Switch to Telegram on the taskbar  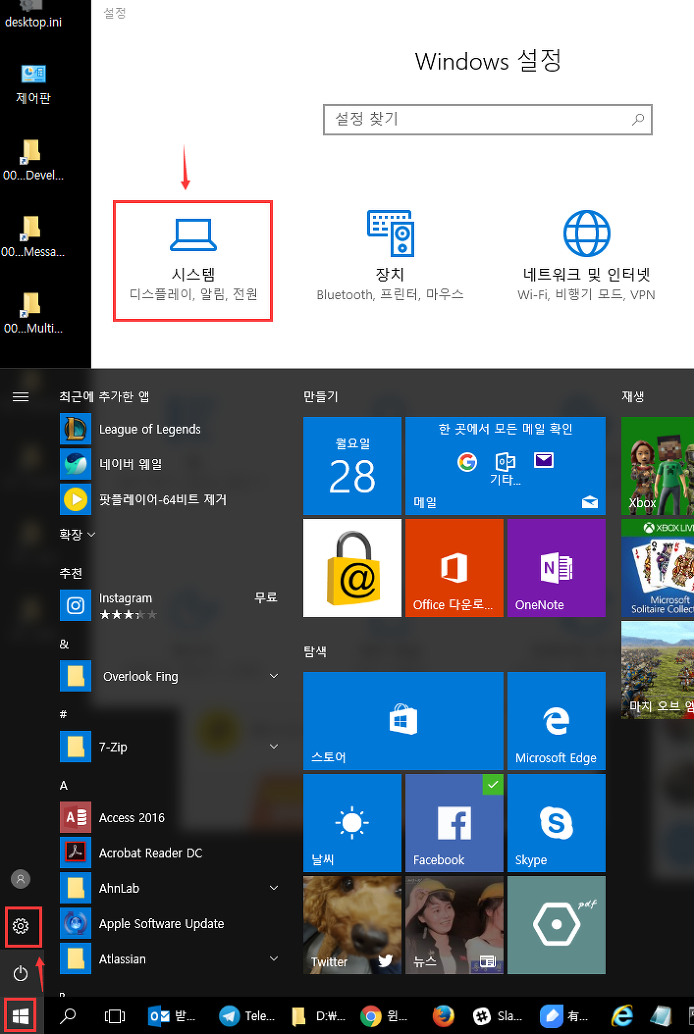click(x=247, y=1016)
